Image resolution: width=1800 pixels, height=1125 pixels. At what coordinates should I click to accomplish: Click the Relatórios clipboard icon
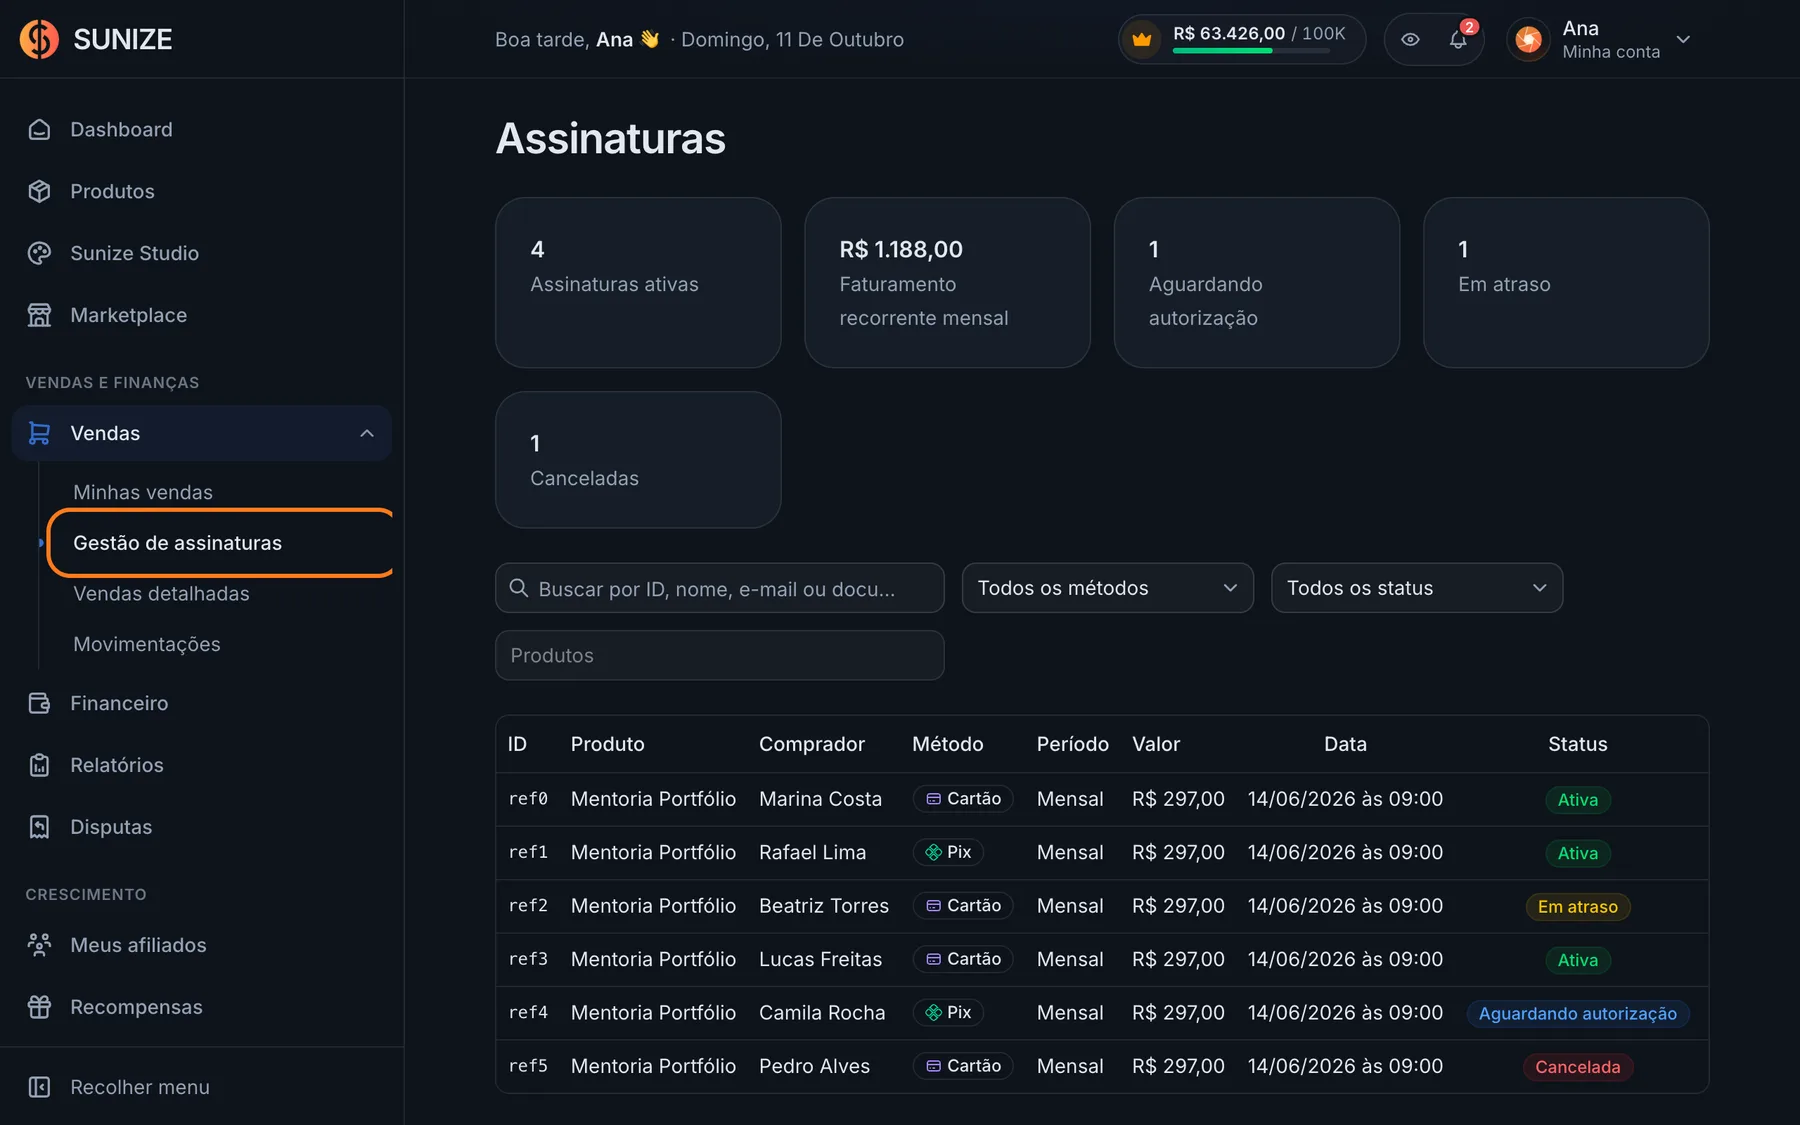39,765
